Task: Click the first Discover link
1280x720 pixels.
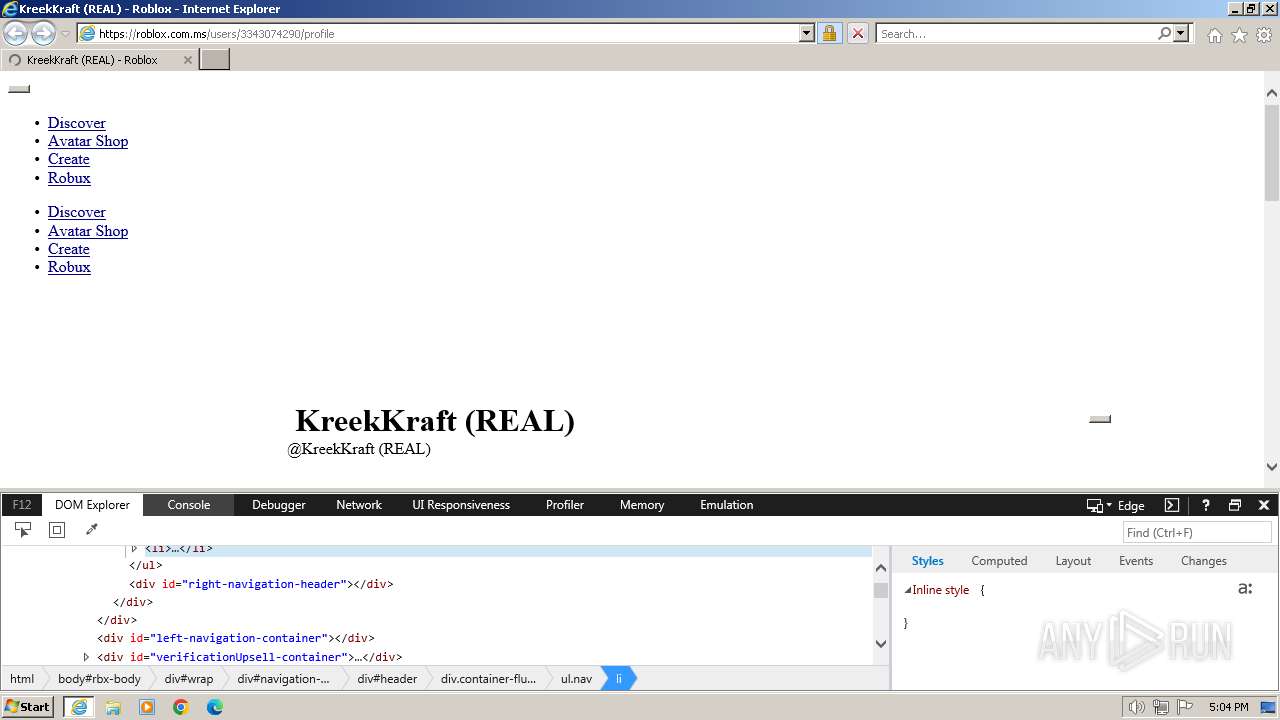Action: pyautogui.click(x=77, y=123)
